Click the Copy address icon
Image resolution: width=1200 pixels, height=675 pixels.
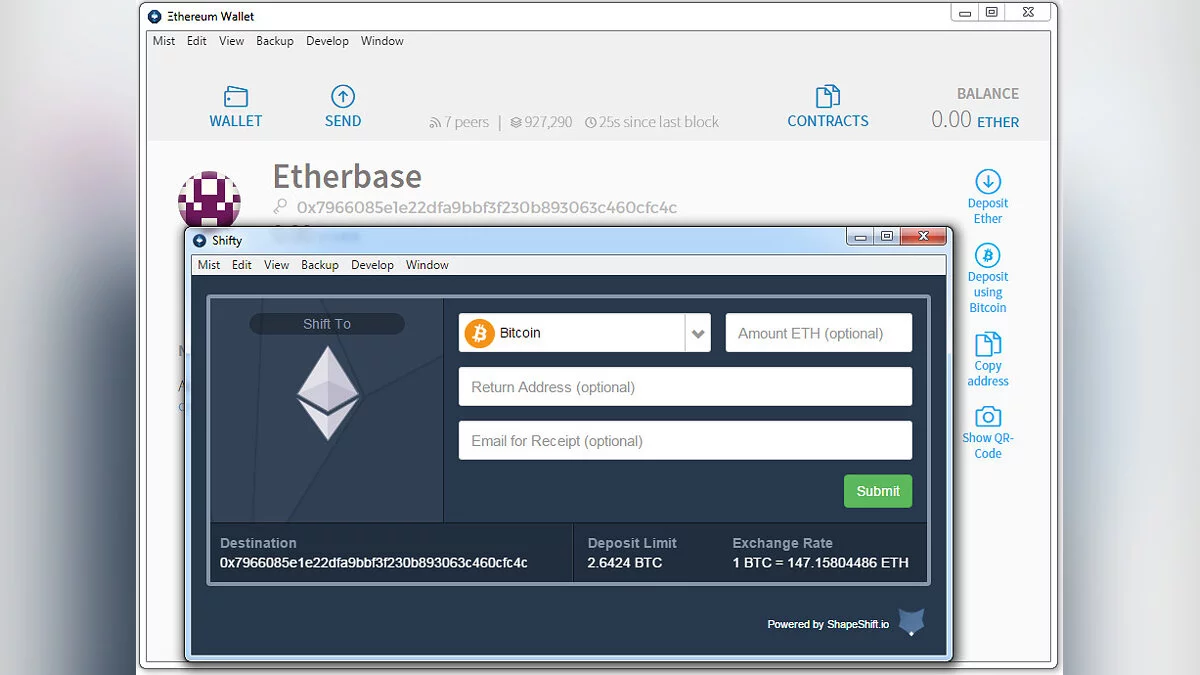988,345
